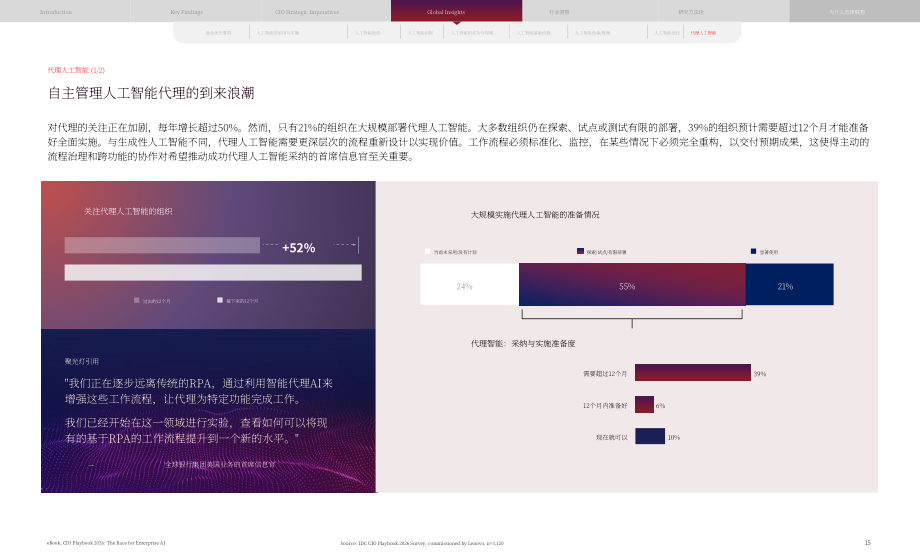Viewport: 920px width, 559px height.
Task: Select the red 代理人工智能 sub-navigation item
Action: click(703, 33)
